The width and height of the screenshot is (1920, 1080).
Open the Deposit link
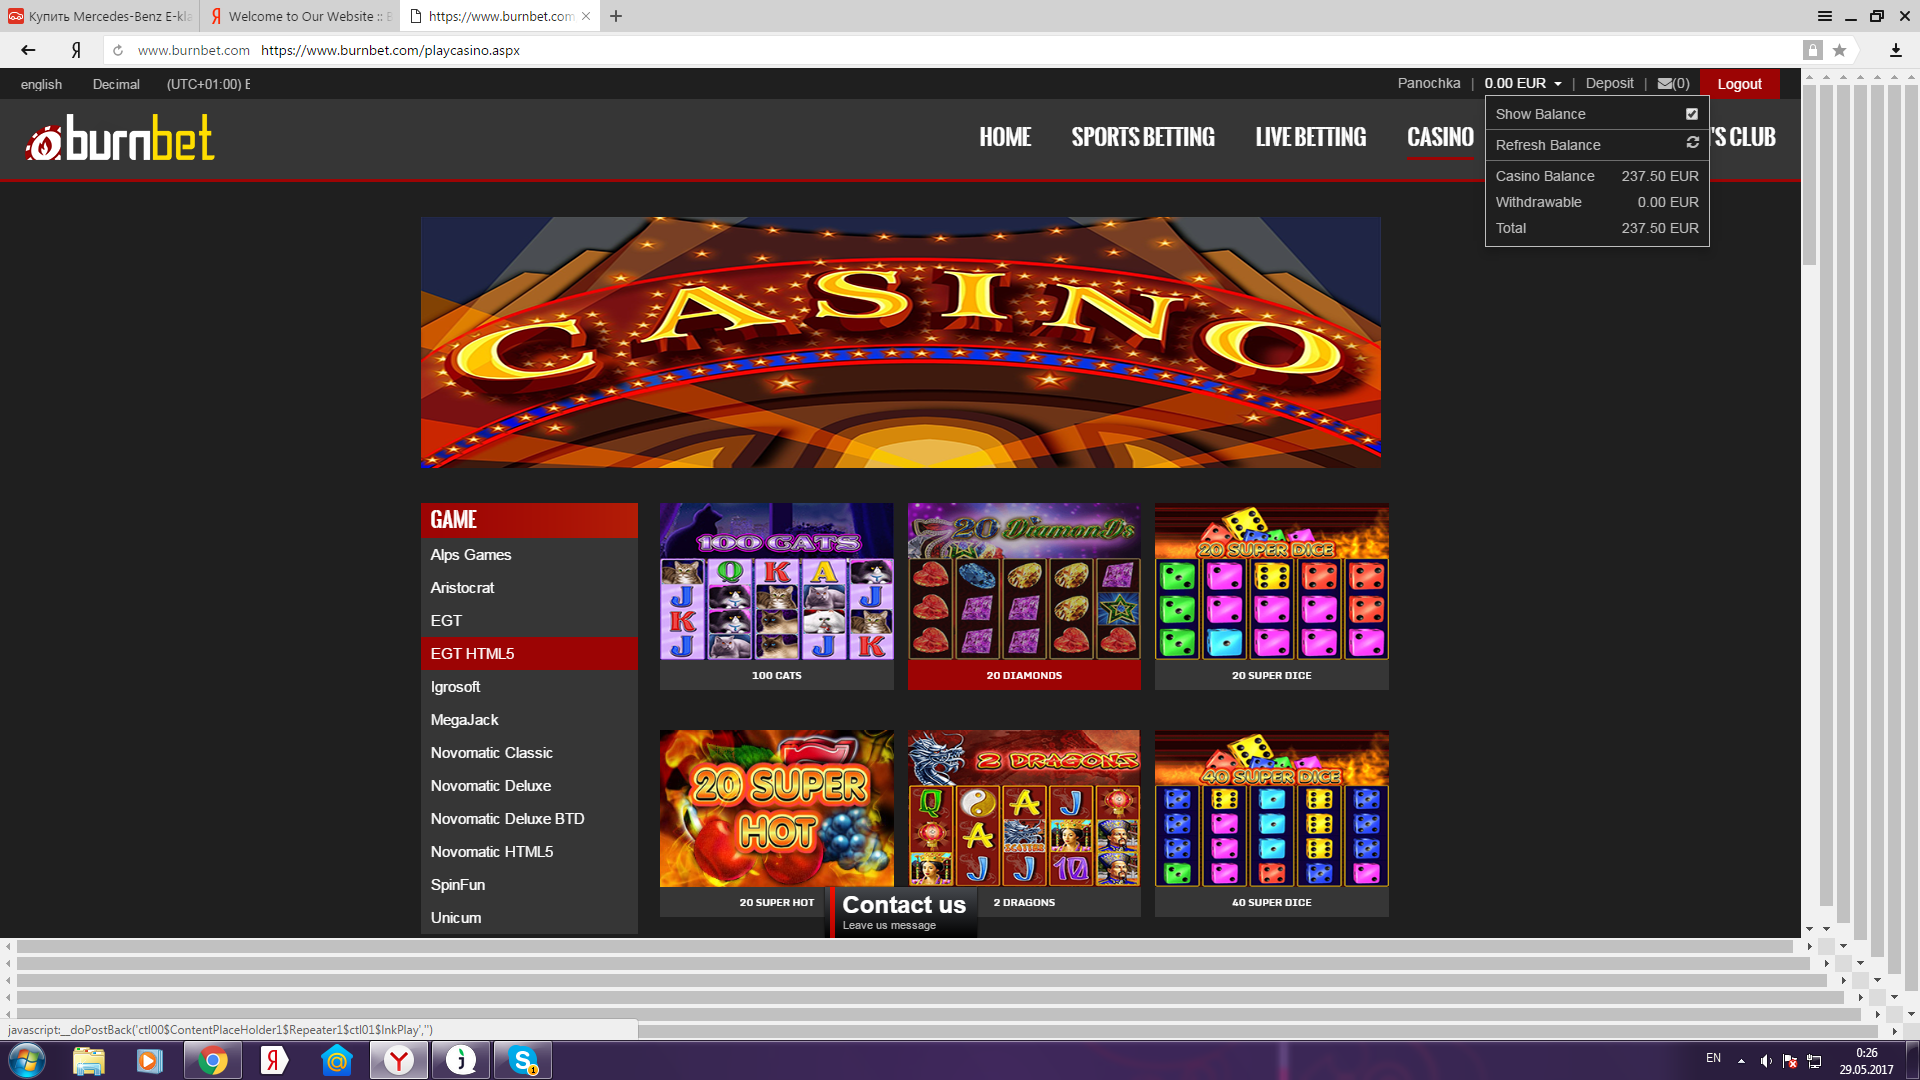pos(1609,84)
